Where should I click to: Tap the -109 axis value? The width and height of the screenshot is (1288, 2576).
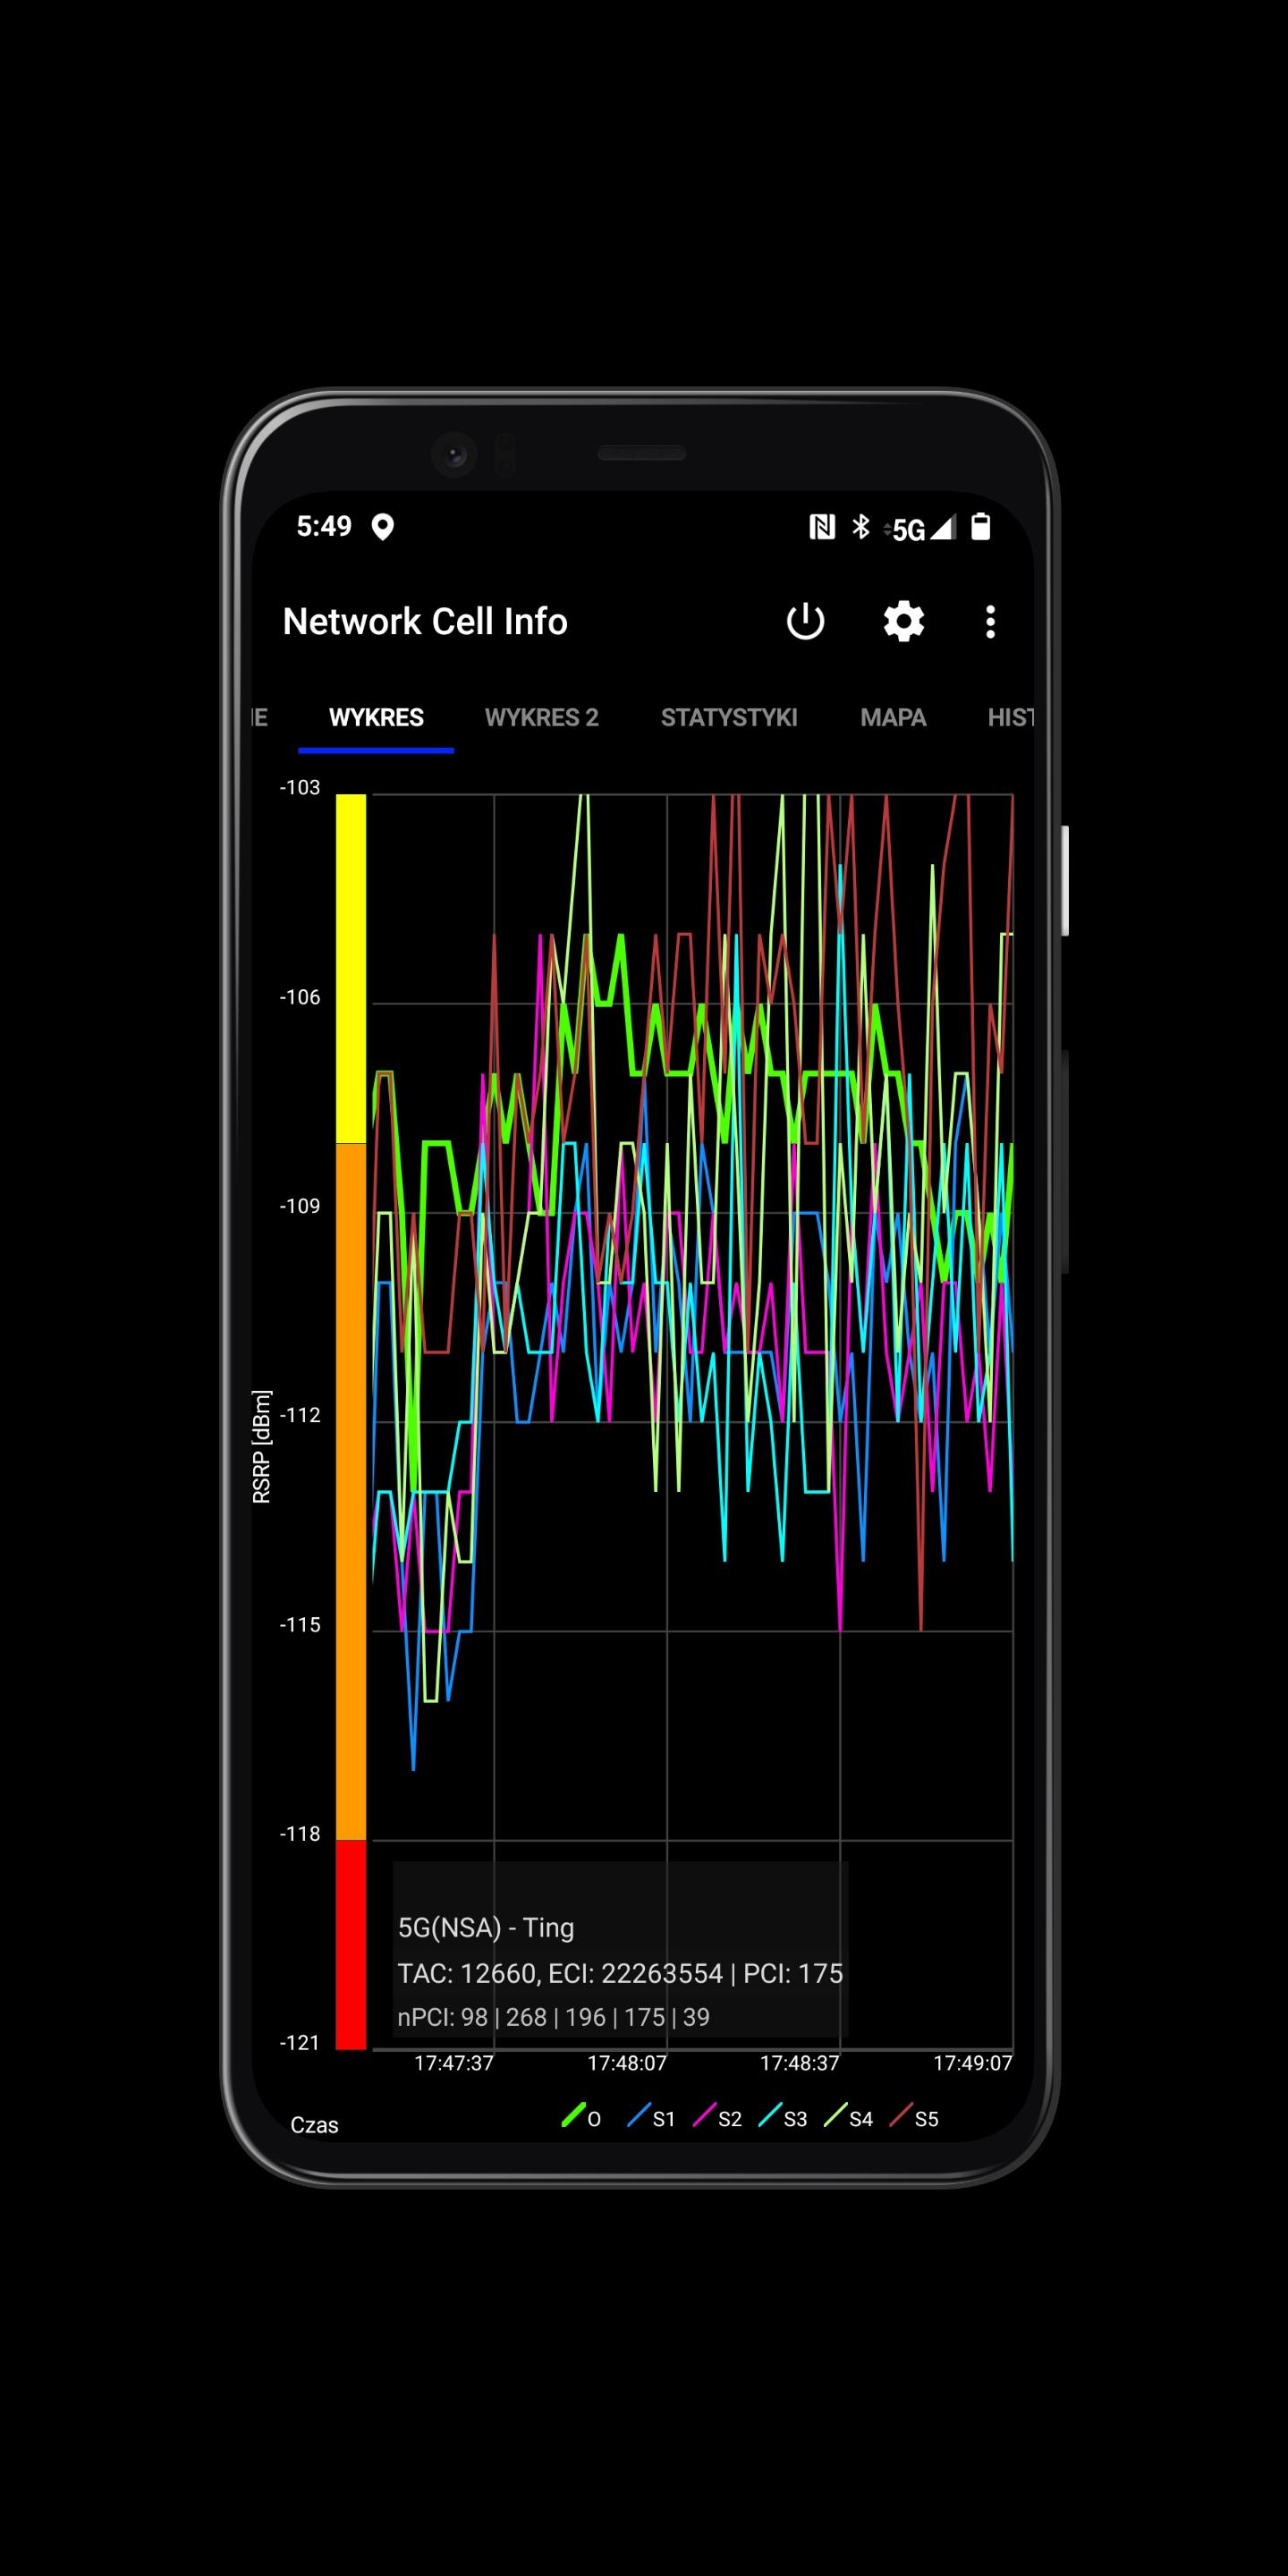tap(300, 1206)
